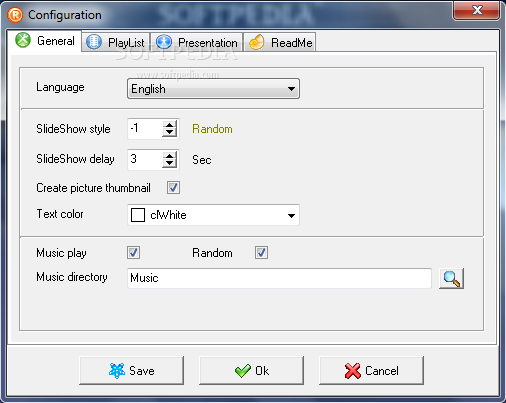Open the PlayList tab

pyautogui.click(x=116, y=42)
